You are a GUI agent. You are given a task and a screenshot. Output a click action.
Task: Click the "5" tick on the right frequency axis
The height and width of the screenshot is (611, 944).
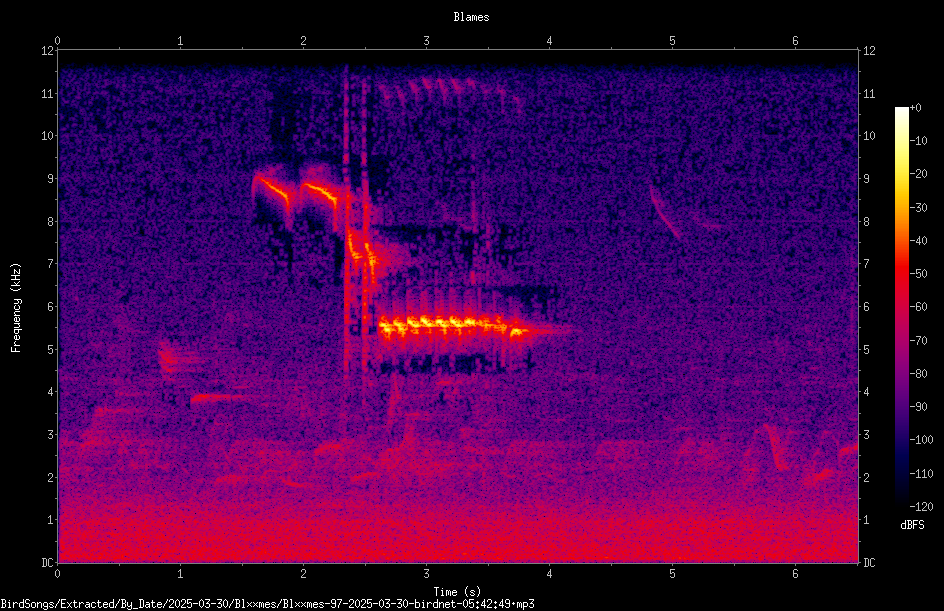point(866,350)
